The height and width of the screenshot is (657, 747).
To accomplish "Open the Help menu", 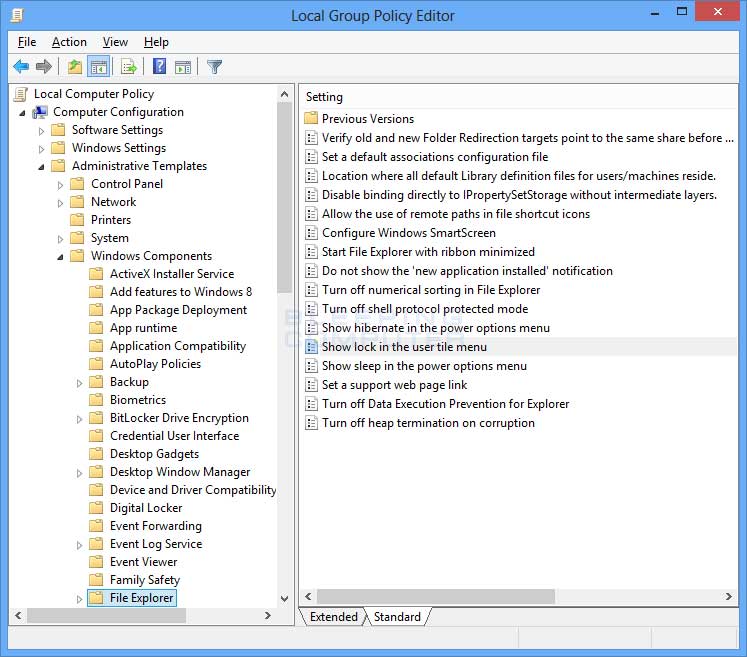I will 156,42.
